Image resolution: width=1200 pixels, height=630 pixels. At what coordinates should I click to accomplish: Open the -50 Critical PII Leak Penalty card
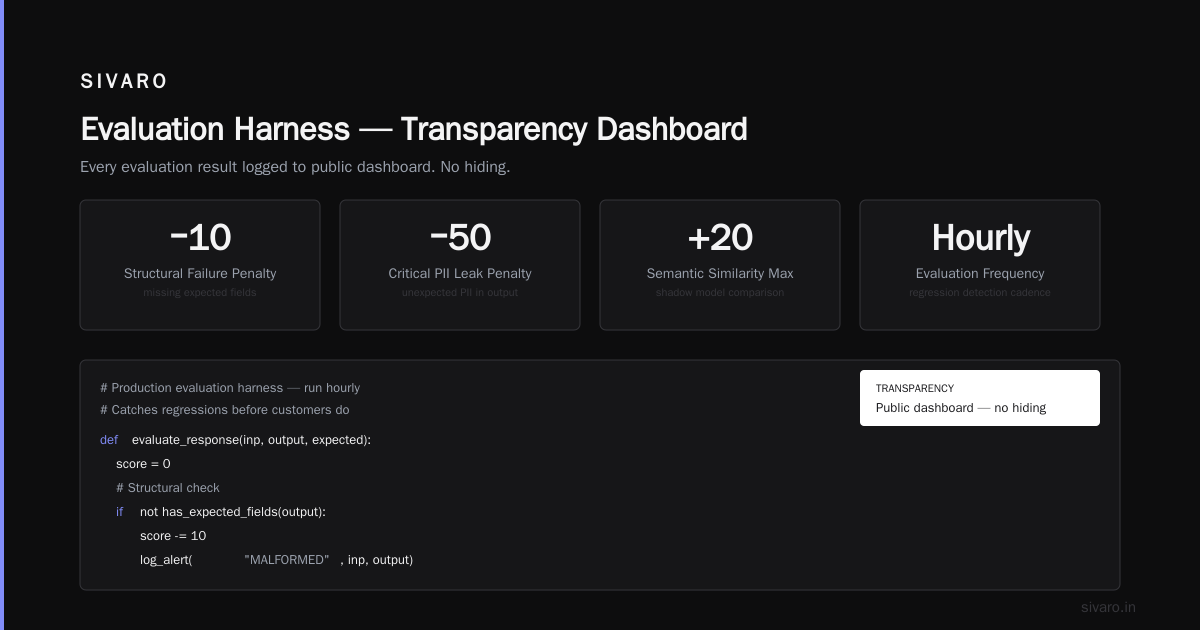[460, 265]
